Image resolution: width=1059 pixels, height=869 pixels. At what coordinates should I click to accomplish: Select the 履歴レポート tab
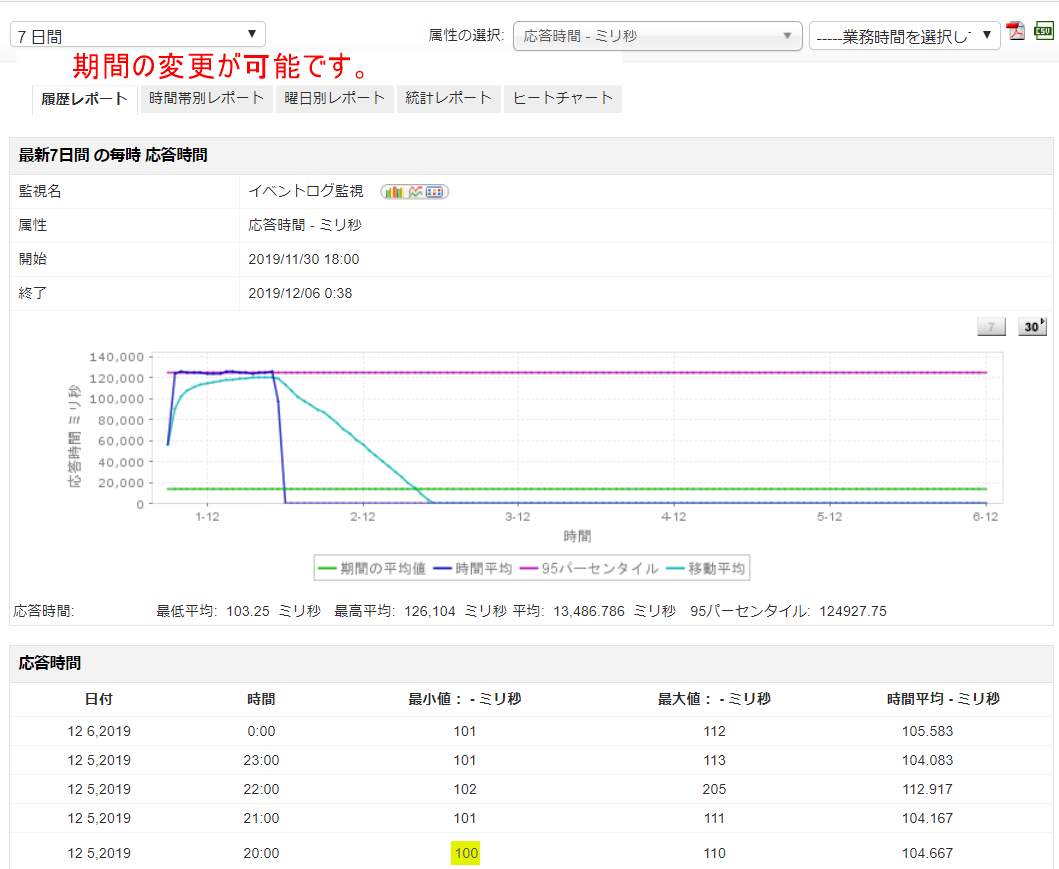(84, 99)
